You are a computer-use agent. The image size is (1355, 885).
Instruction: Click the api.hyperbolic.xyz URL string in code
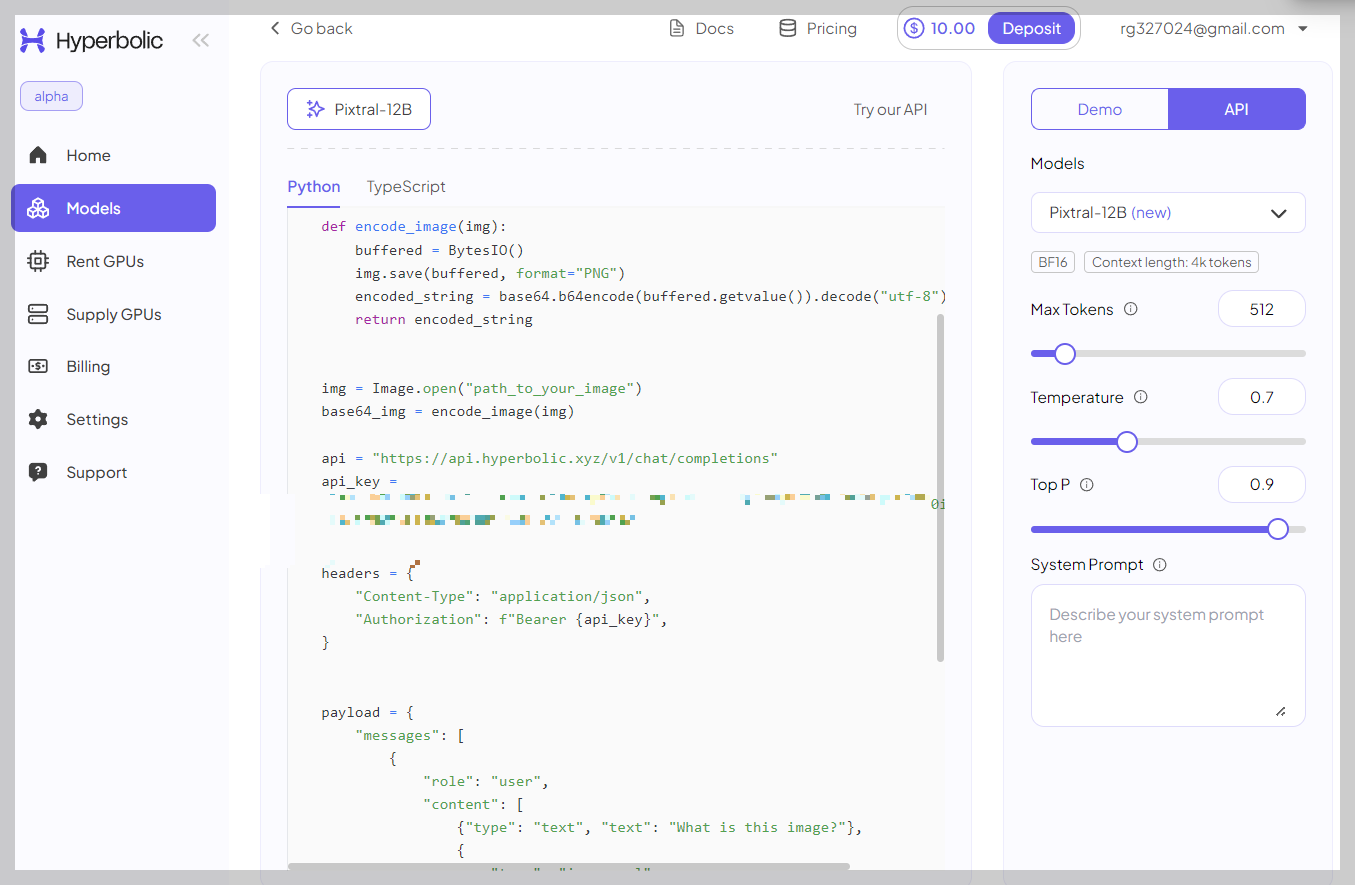575,458
